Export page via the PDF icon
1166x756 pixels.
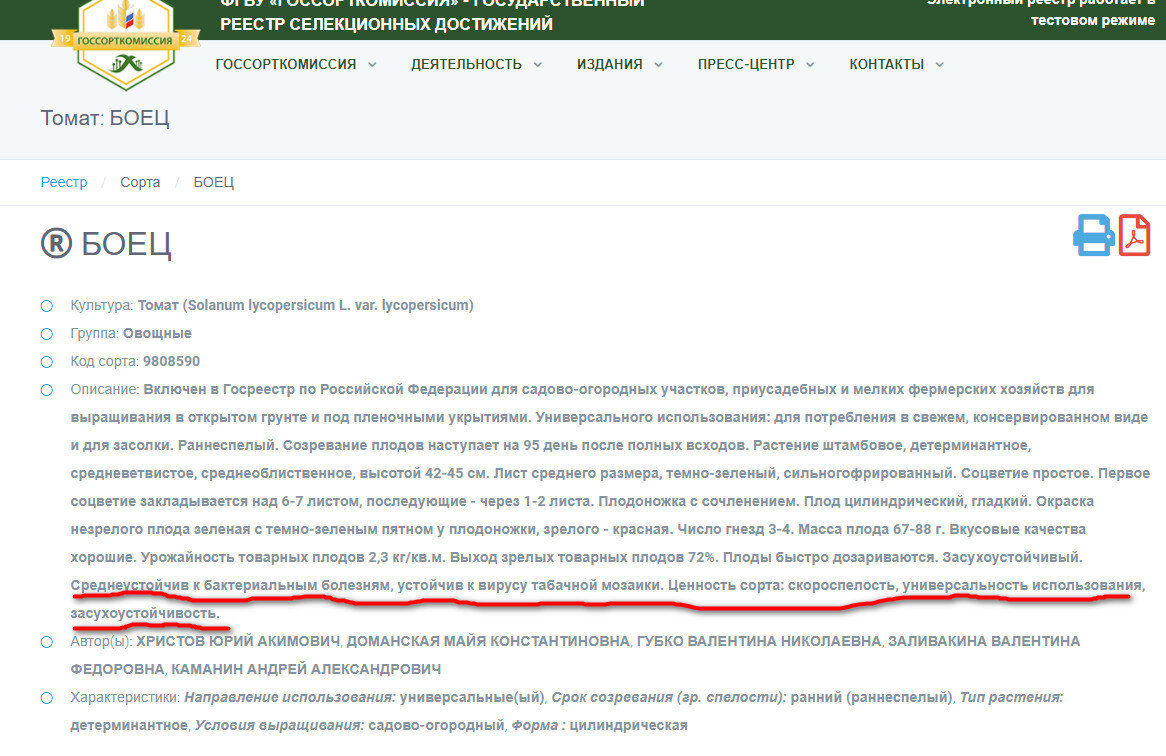click(x=1134, y=236)
